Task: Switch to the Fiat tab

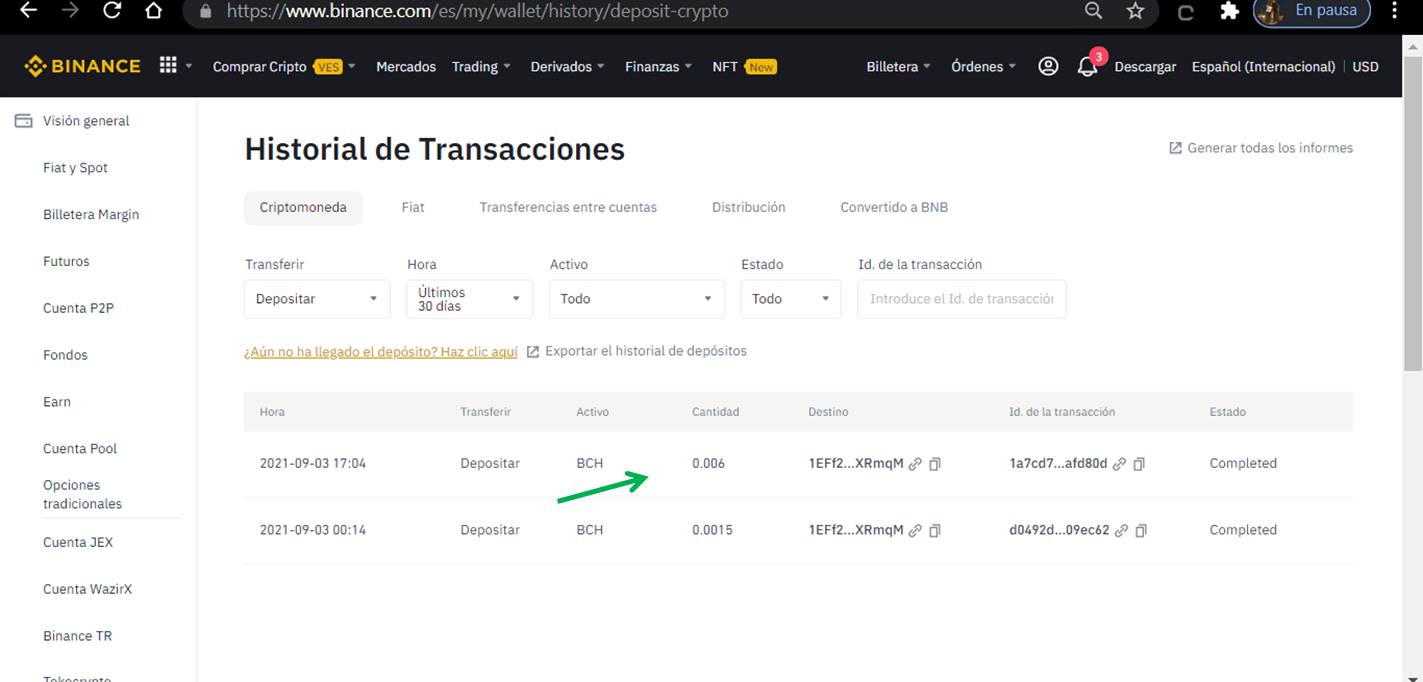Action: click(x=413, y=208)
